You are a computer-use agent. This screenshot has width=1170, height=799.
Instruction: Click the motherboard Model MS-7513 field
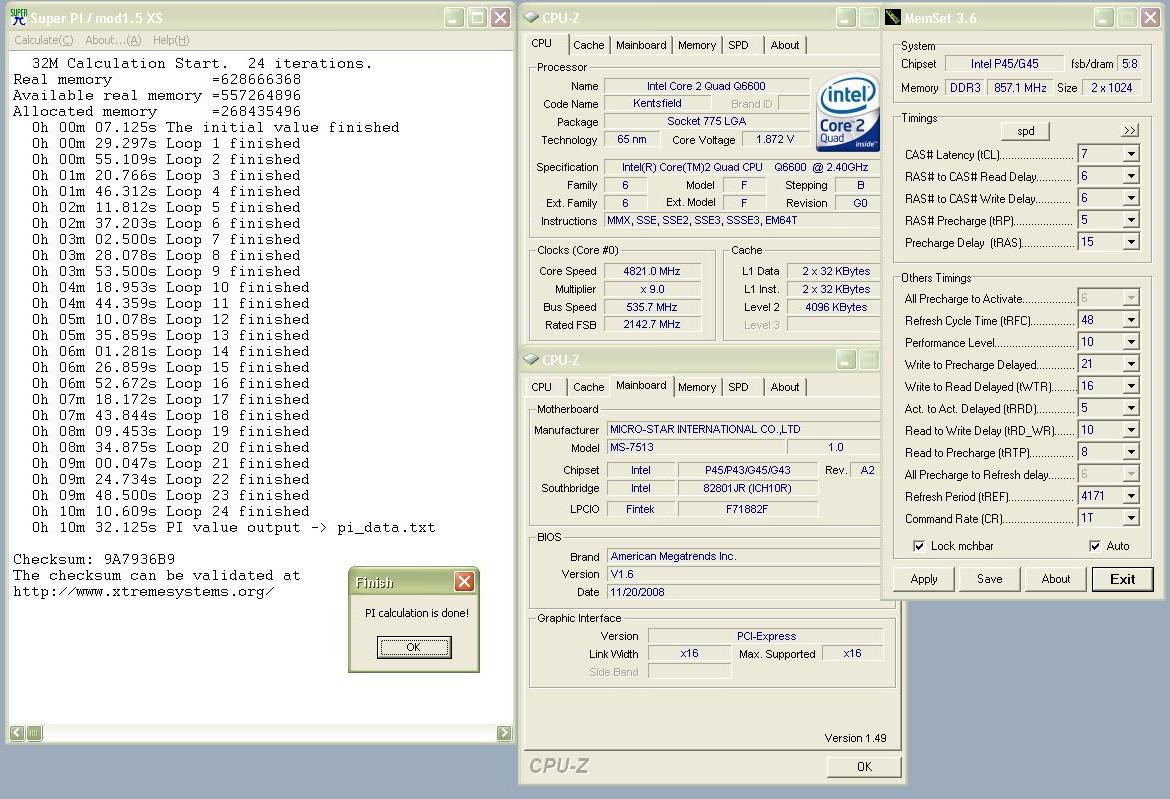tap(695, 447)
